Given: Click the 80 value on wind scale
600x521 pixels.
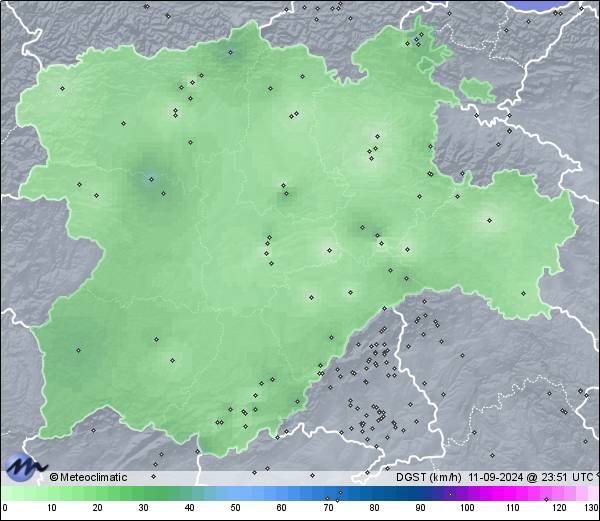Looking at the screenshot, I should click(x=374, y=508).
